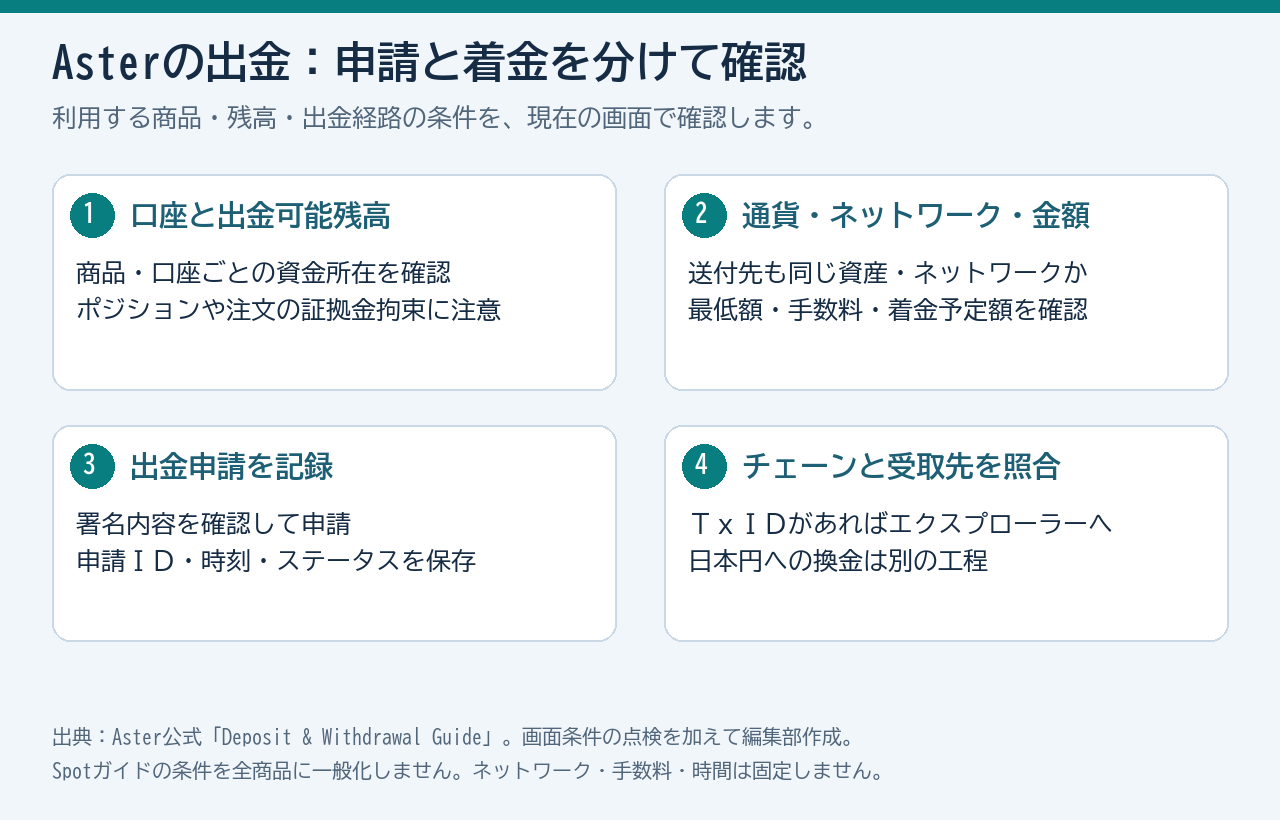
Task: Click the line "ＴｘＩＤがあればエクスプローラーへ"
Action: tap(901, 523)
